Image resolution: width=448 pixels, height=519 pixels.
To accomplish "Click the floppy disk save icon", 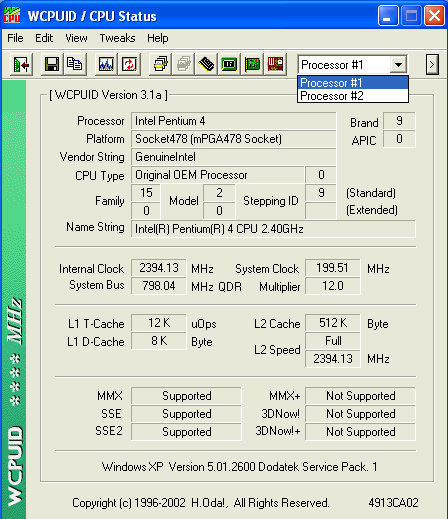I will [x=52, y=64].
